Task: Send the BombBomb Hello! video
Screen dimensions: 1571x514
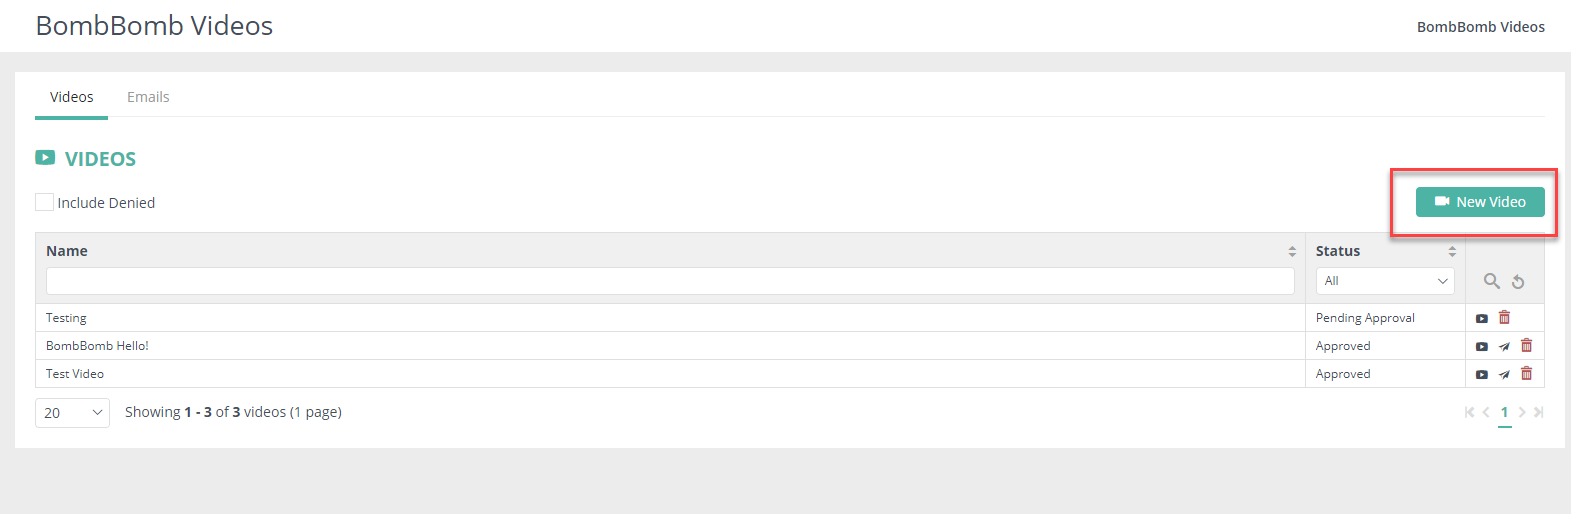Action: coord(1504,346)
